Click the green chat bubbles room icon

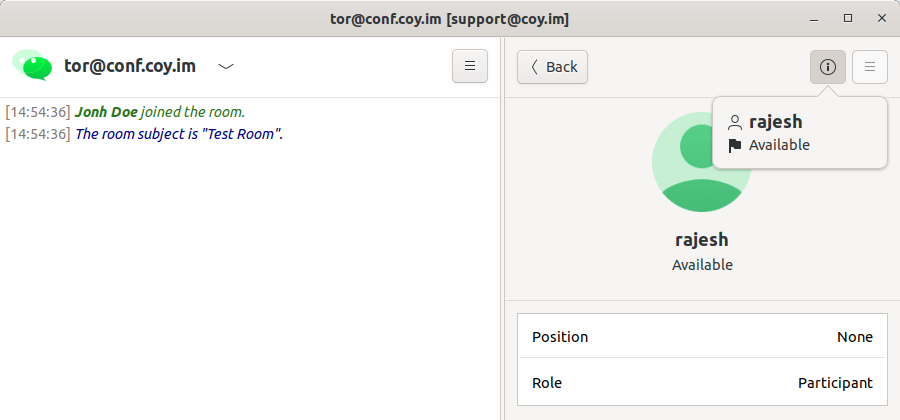(x=32, y=66)
